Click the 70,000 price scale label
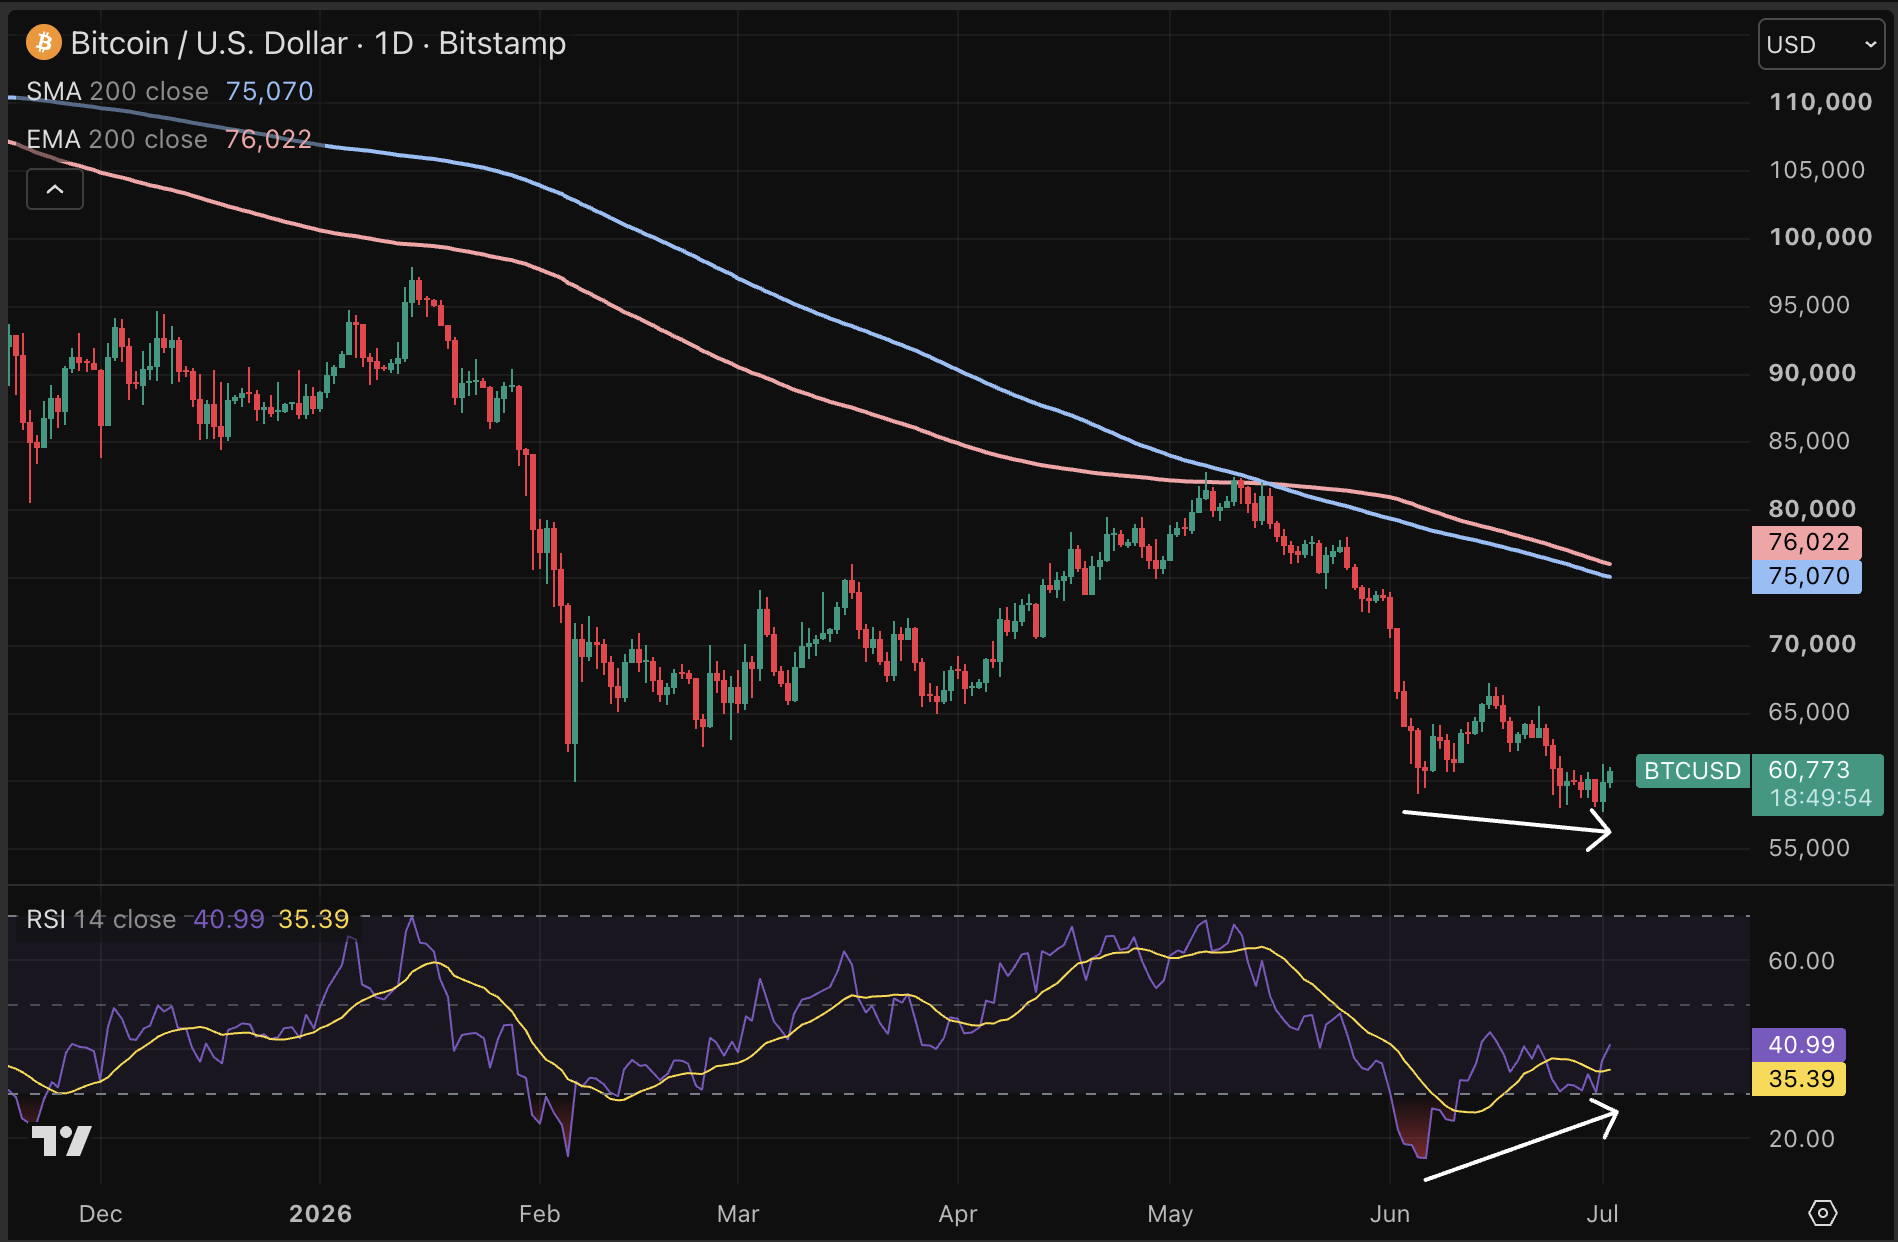The image size is (1898, 1242). tap(1812, 644)
